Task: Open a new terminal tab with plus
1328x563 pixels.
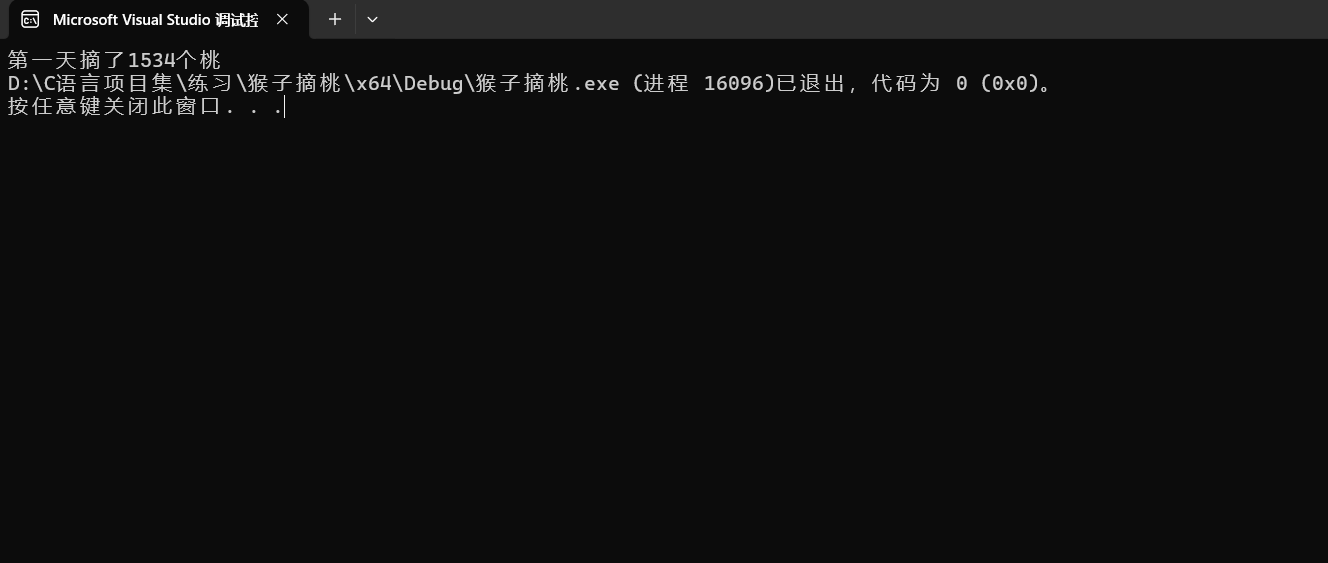Action: [x=335, y=19]
